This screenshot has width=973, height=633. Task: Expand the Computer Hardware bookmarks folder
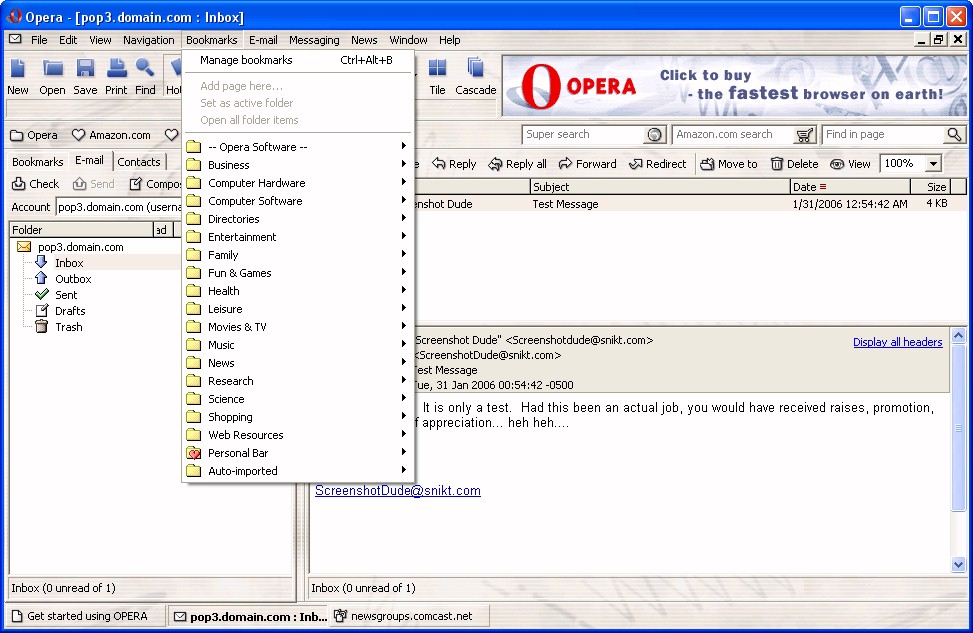(x=298, y=183)
